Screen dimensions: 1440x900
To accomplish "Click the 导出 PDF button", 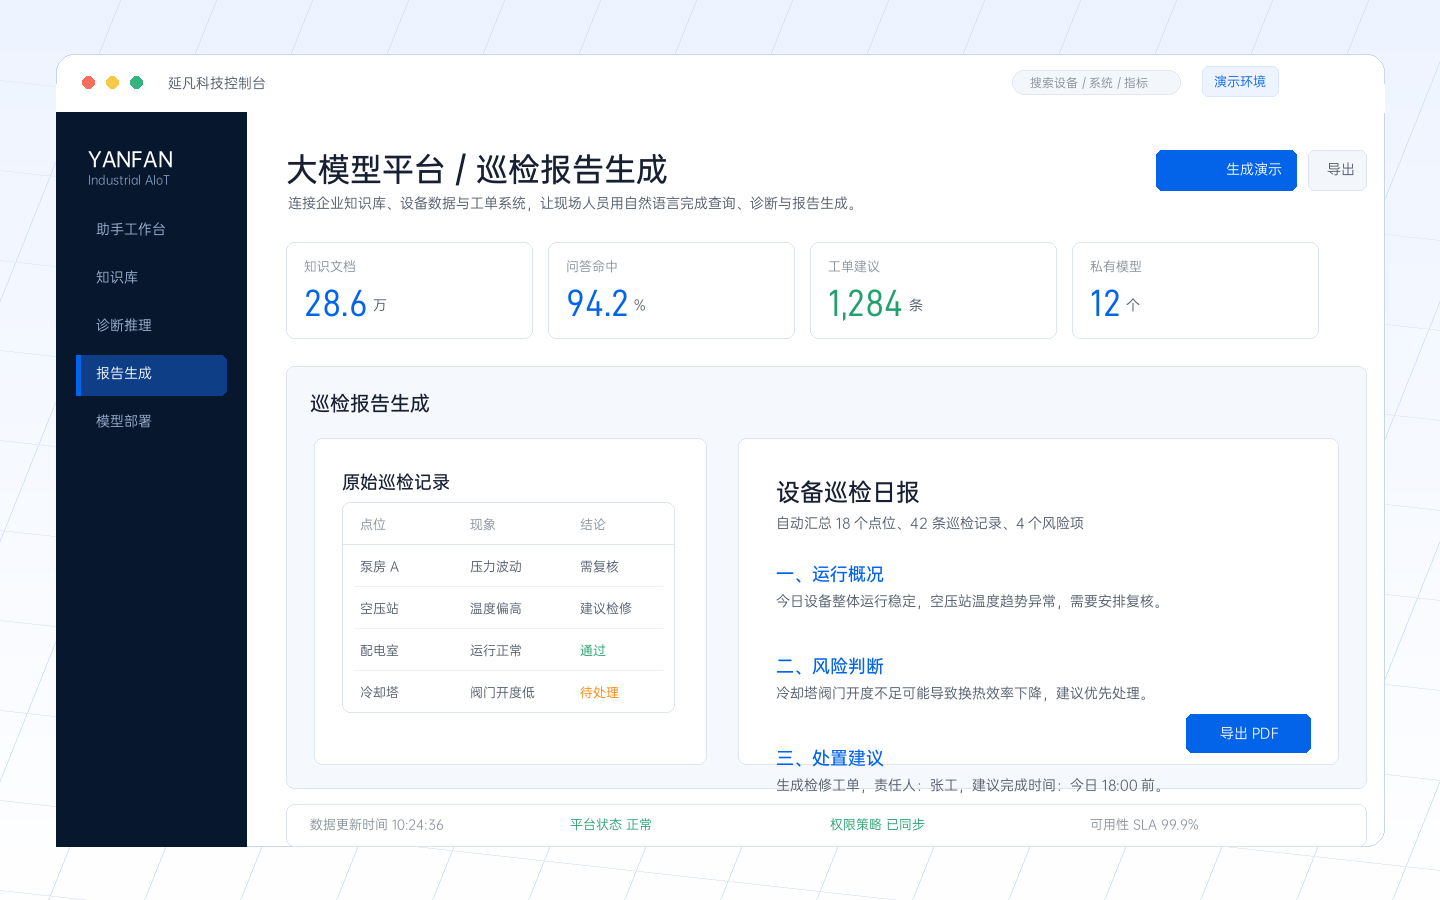I will 1248,733.
